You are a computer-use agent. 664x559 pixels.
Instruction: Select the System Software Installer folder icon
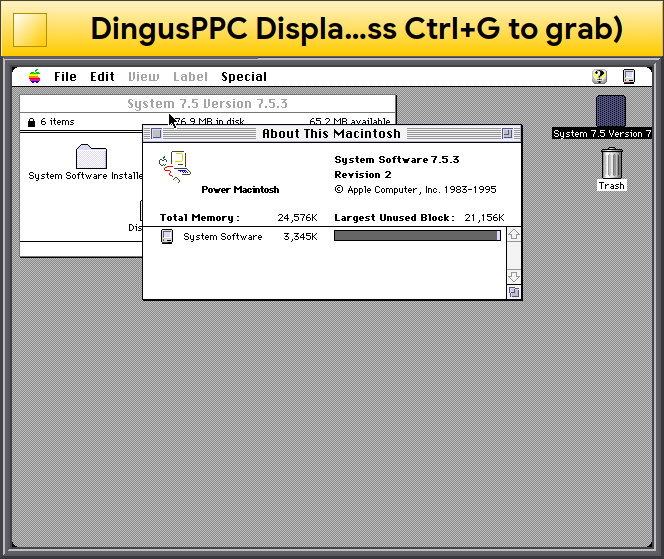pos(91,156)
